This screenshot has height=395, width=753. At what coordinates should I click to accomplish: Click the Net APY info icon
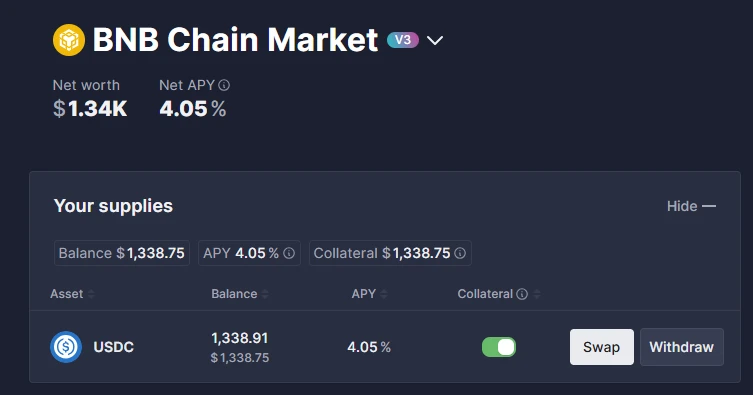tap(224, 85)
